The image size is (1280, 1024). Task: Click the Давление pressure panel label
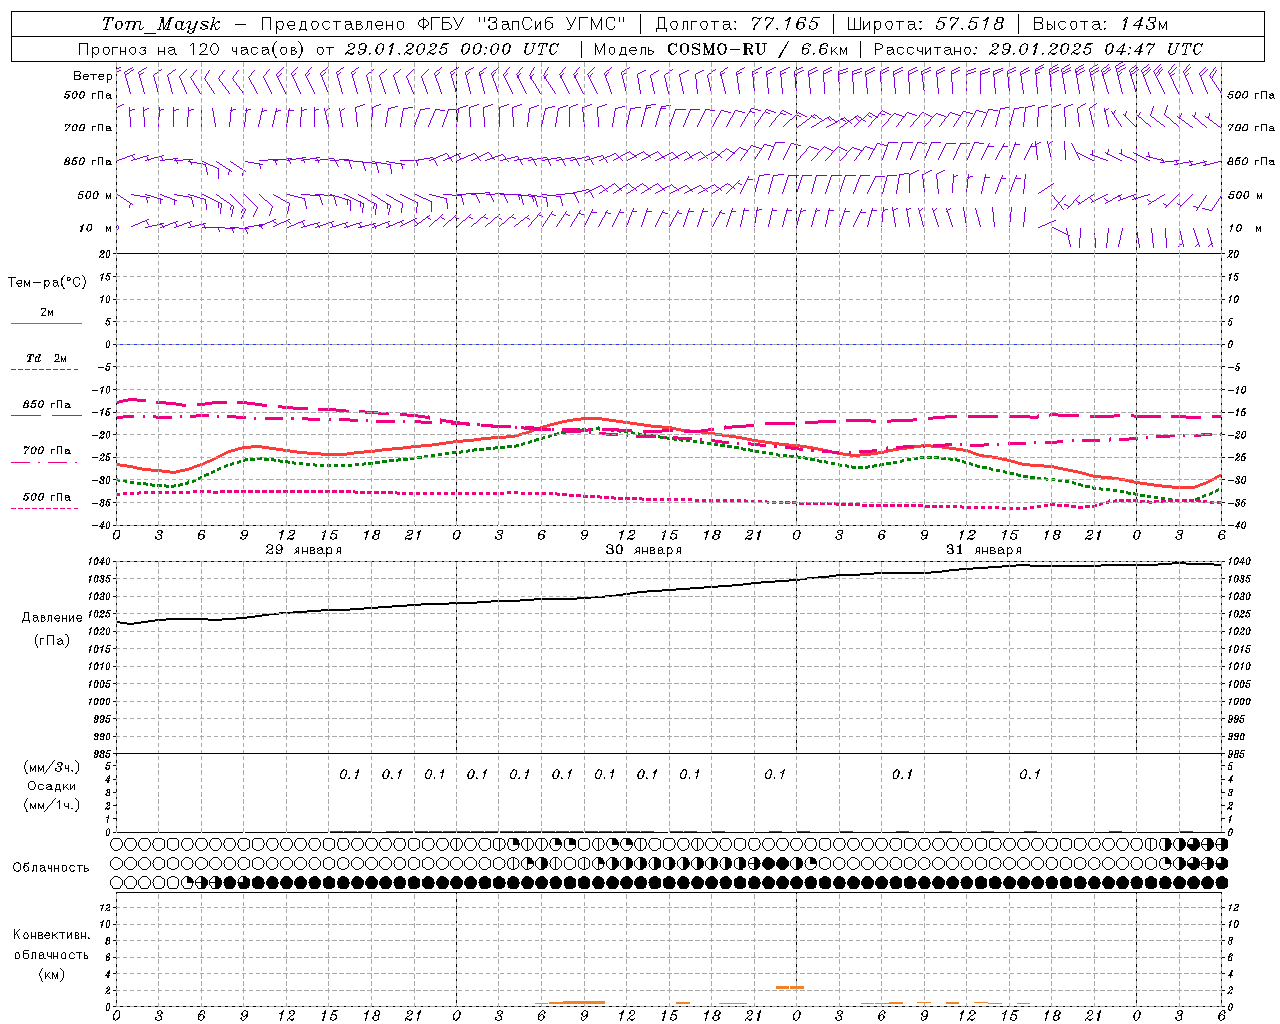[52, 618]
